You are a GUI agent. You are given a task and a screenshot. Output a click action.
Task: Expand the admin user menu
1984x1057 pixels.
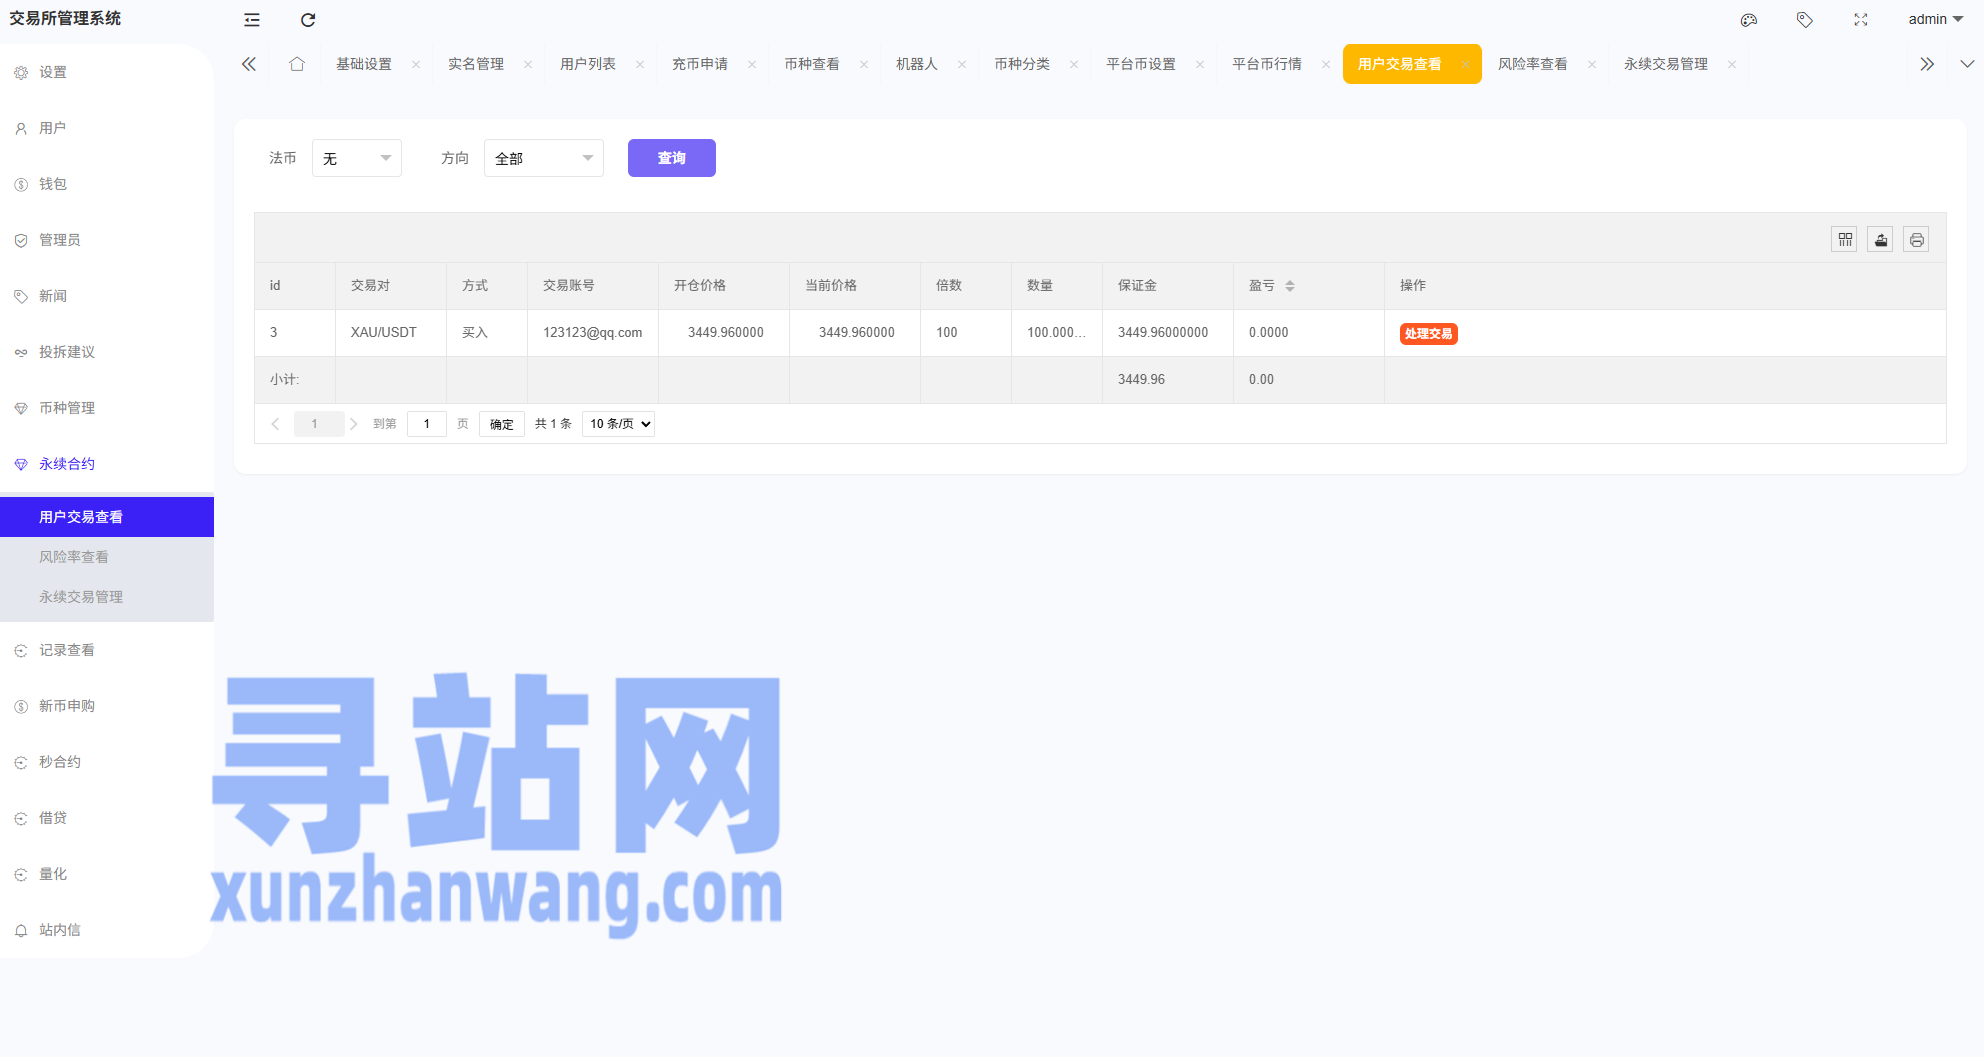tap(1935, 19)
